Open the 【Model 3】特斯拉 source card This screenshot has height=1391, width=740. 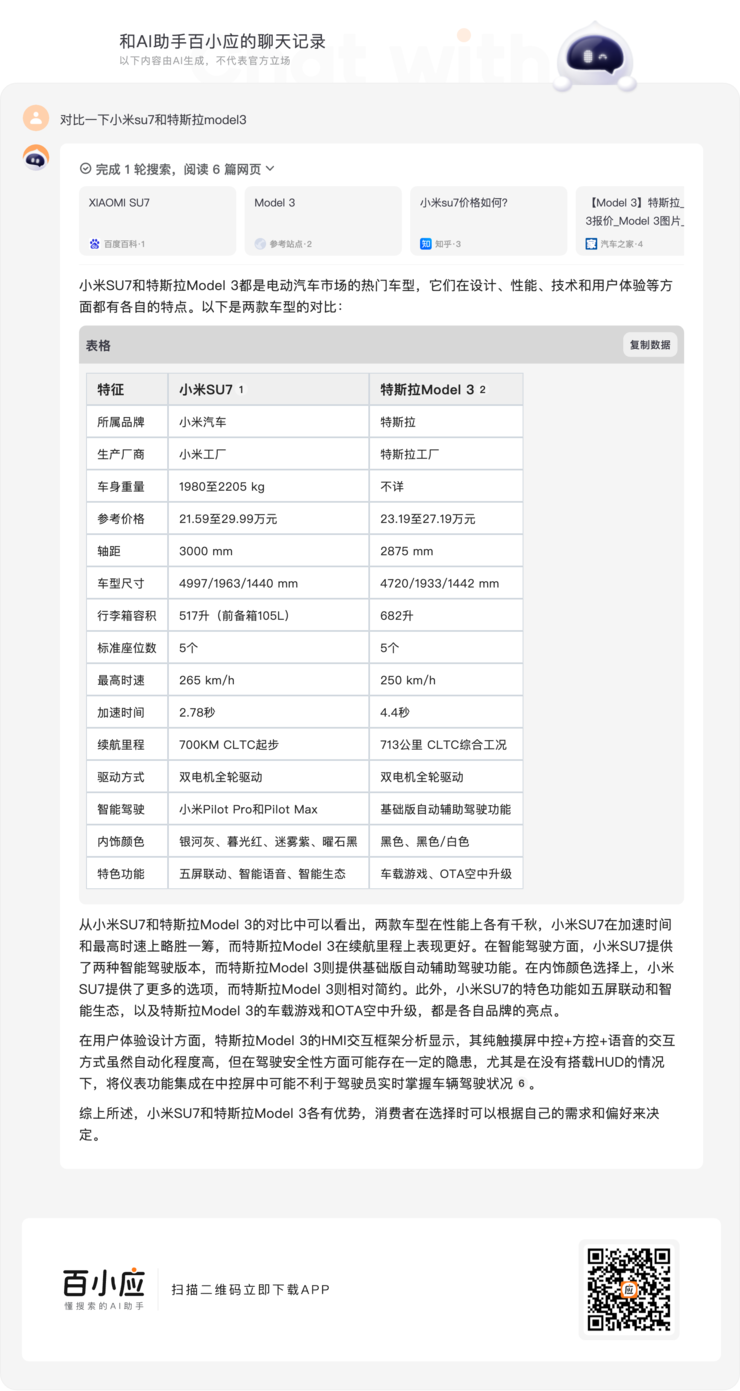pos(630,221)
